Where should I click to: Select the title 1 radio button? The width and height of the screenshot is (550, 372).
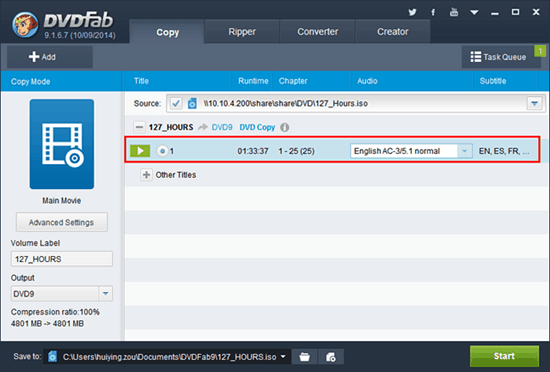click(x=162, y=151)
